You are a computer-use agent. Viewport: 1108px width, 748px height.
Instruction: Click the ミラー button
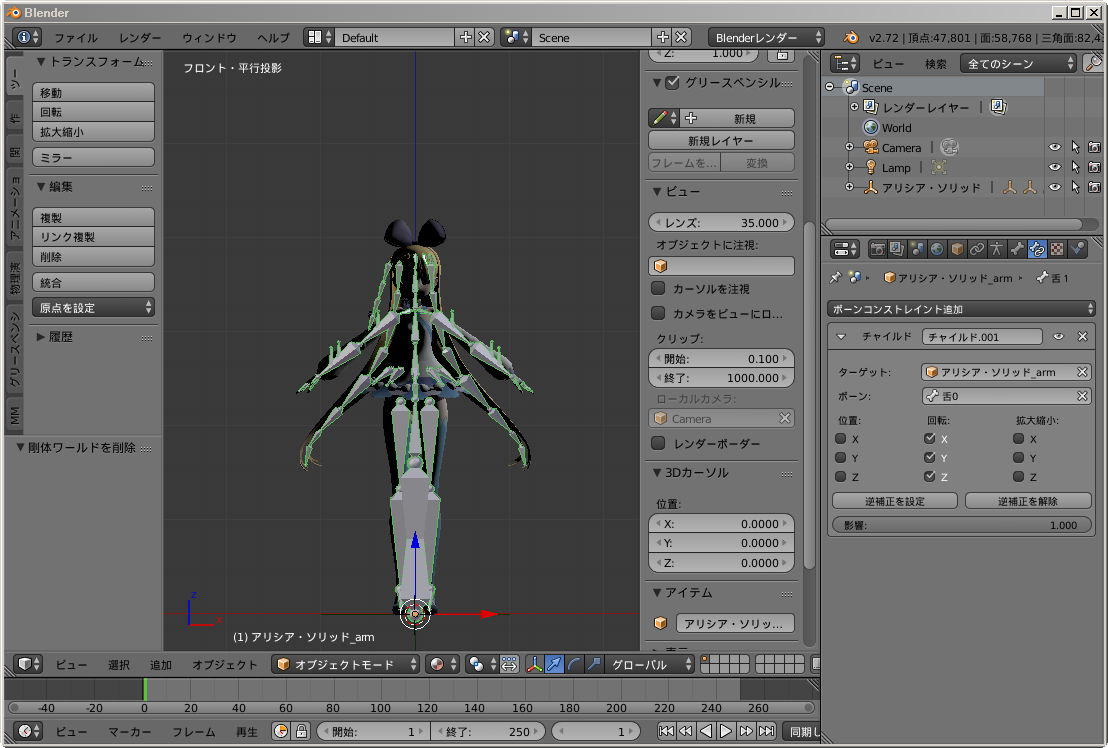tap(93, 157)
